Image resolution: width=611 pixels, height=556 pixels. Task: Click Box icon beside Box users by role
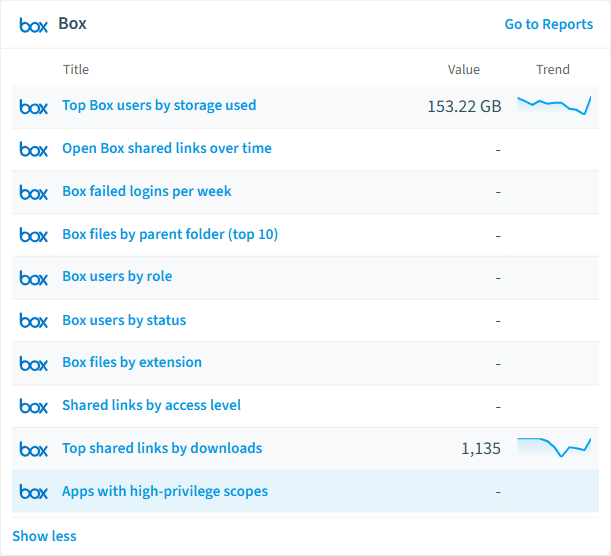click(x=34, y=278)
